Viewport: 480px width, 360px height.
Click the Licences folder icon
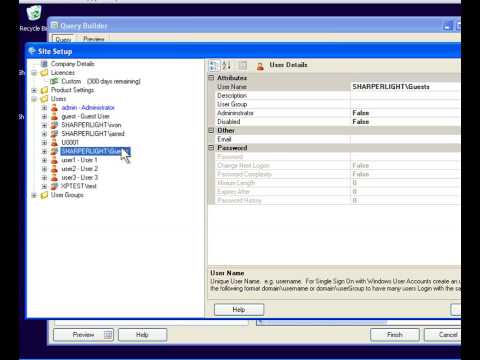pyautogui.click(x=44, y=73)
